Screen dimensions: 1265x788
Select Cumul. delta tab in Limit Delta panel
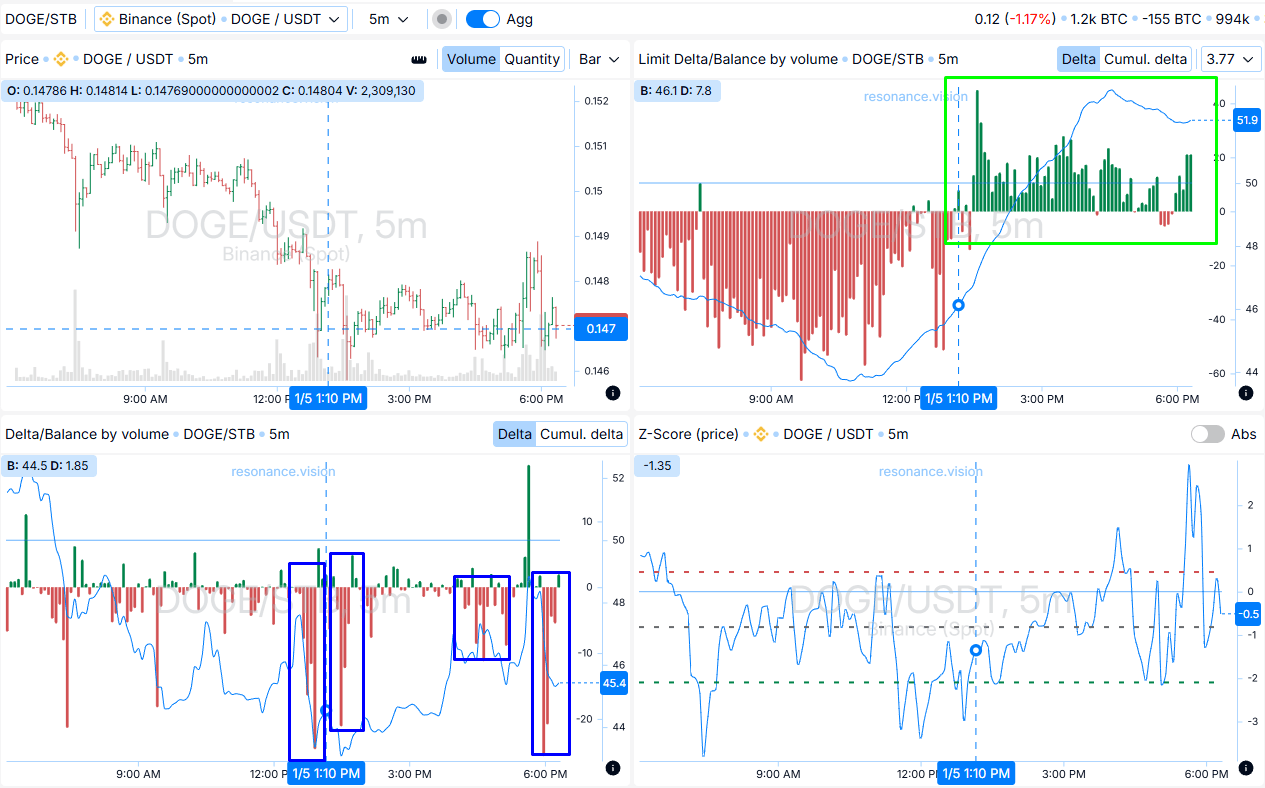point(1145,59)
